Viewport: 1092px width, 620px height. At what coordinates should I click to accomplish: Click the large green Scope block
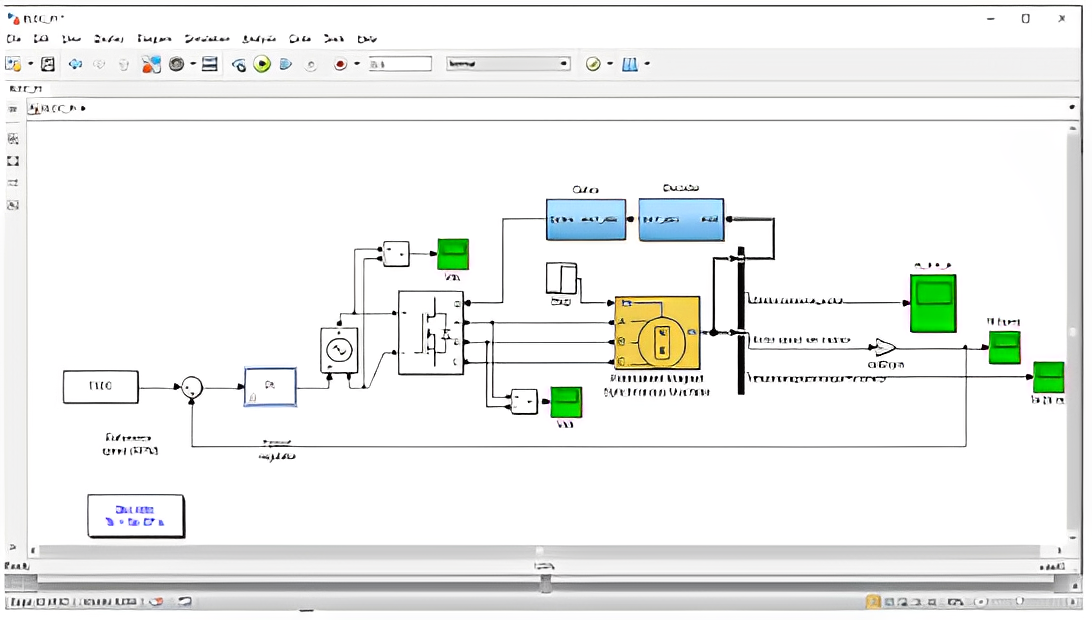932,302
